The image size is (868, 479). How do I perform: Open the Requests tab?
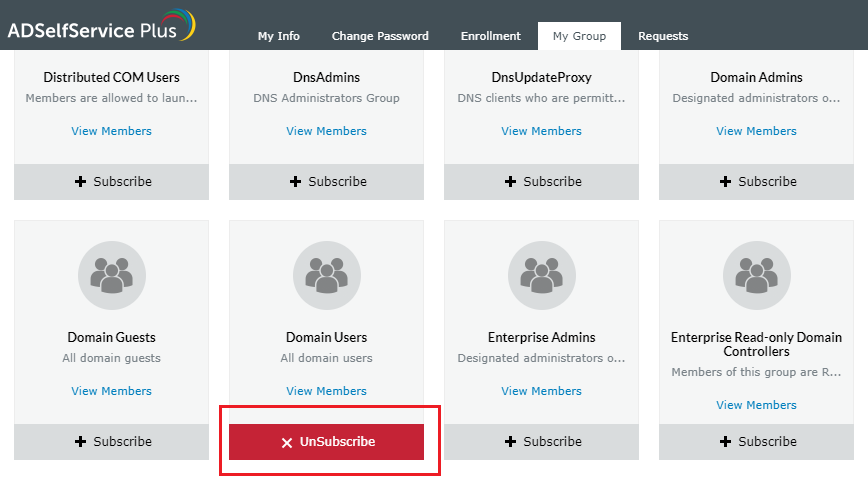pyautogui.click(x=663, y=36)
